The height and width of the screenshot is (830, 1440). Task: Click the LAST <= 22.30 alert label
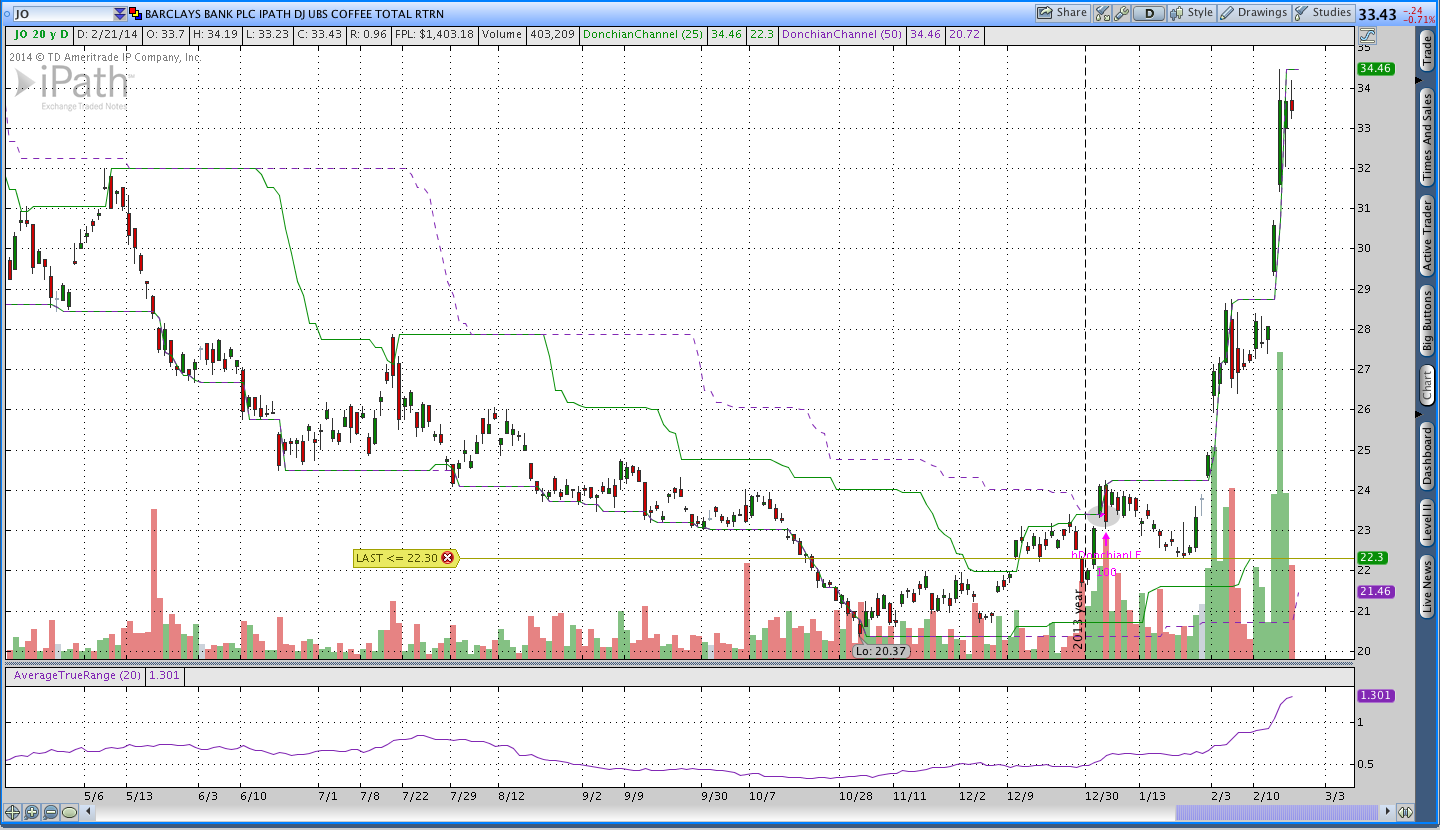[397, 558]
